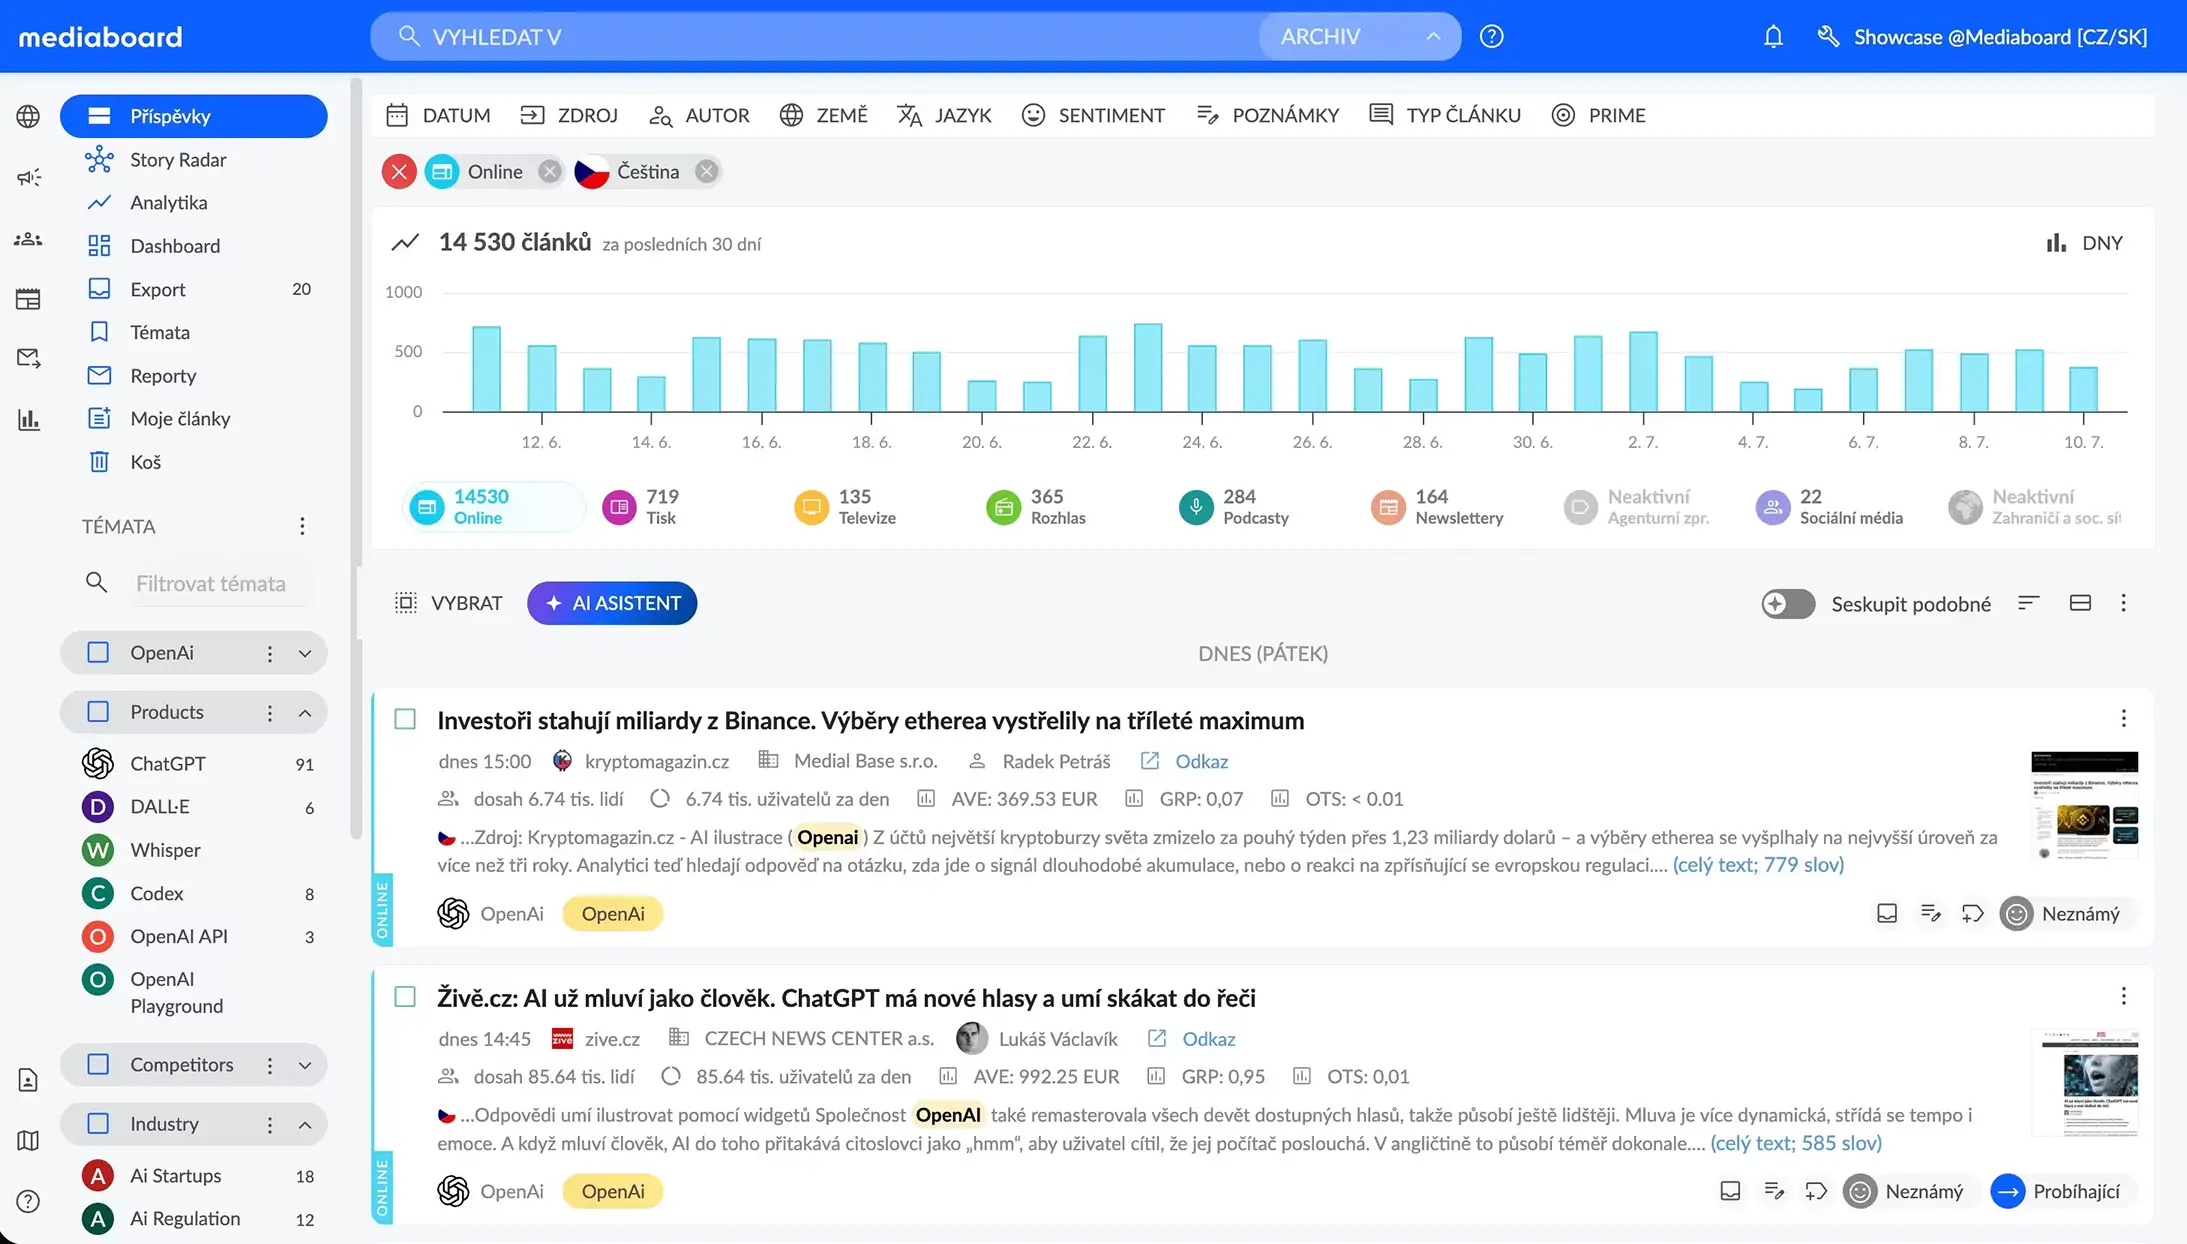Screen dimensions: 2187x1244
Task: Select the Binance article checkbox
Action: pos(405,719)
